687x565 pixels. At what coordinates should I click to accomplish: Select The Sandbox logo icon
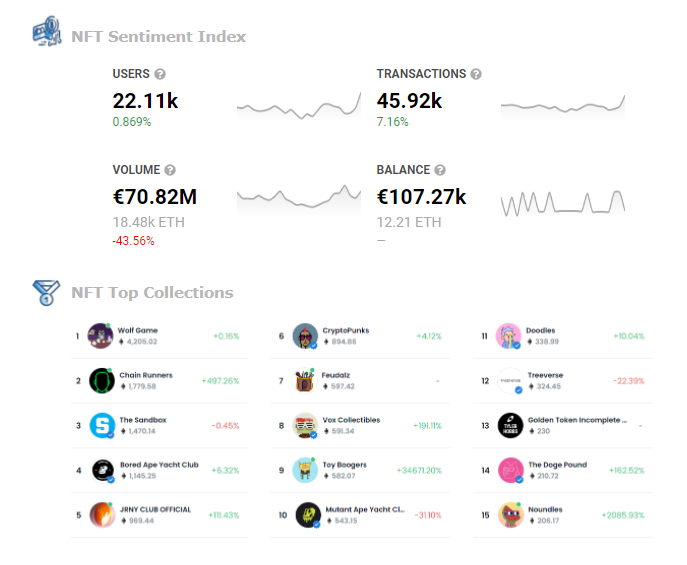click(102, 425)
